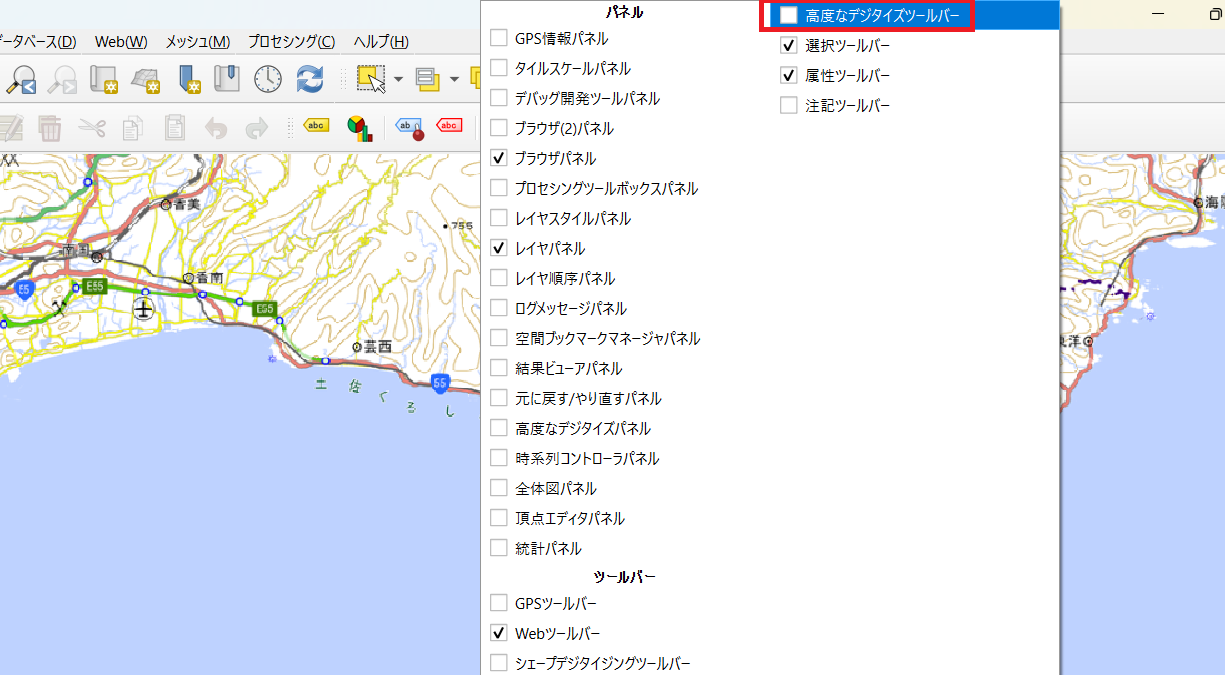This screenshot has width=1225, height=675.
Task: Open the ヘルプ(H) menu
Action: [381, 41]
